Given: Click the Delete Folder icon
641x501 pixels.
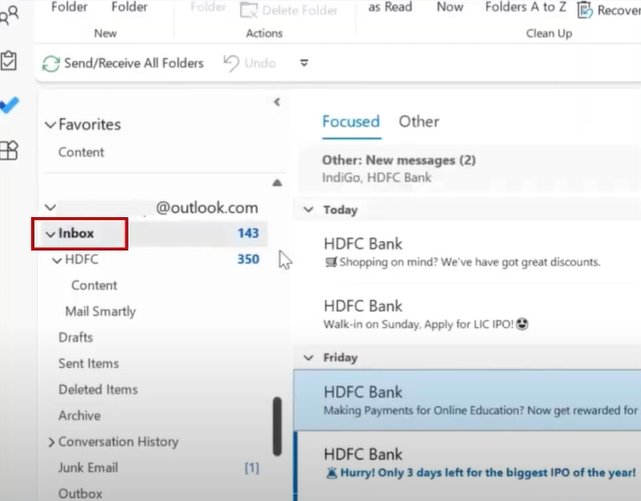Looking at the screenshot, I should tap(249, 10).
